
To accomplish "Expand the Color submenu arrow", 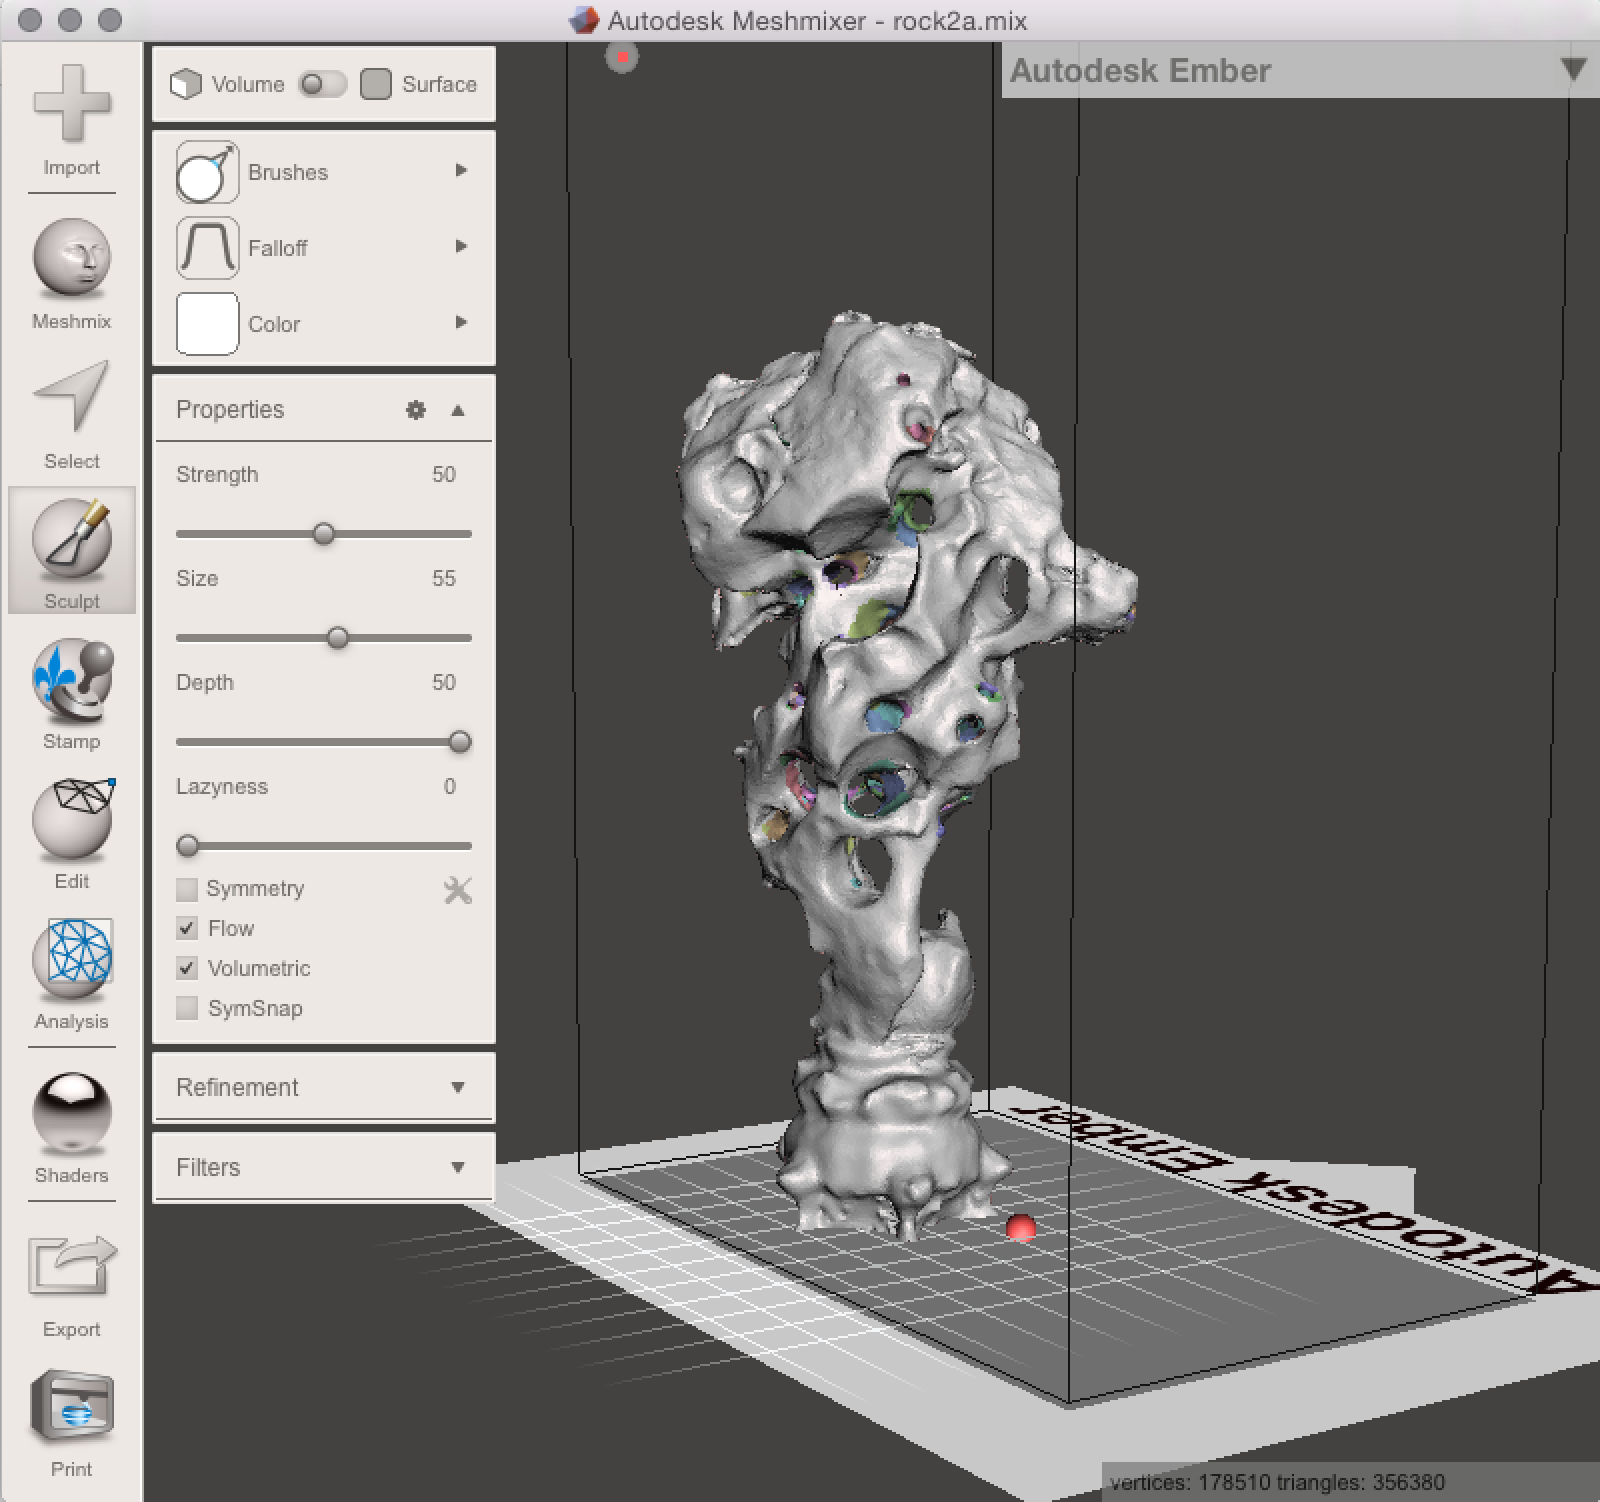I will coord(461,322).
